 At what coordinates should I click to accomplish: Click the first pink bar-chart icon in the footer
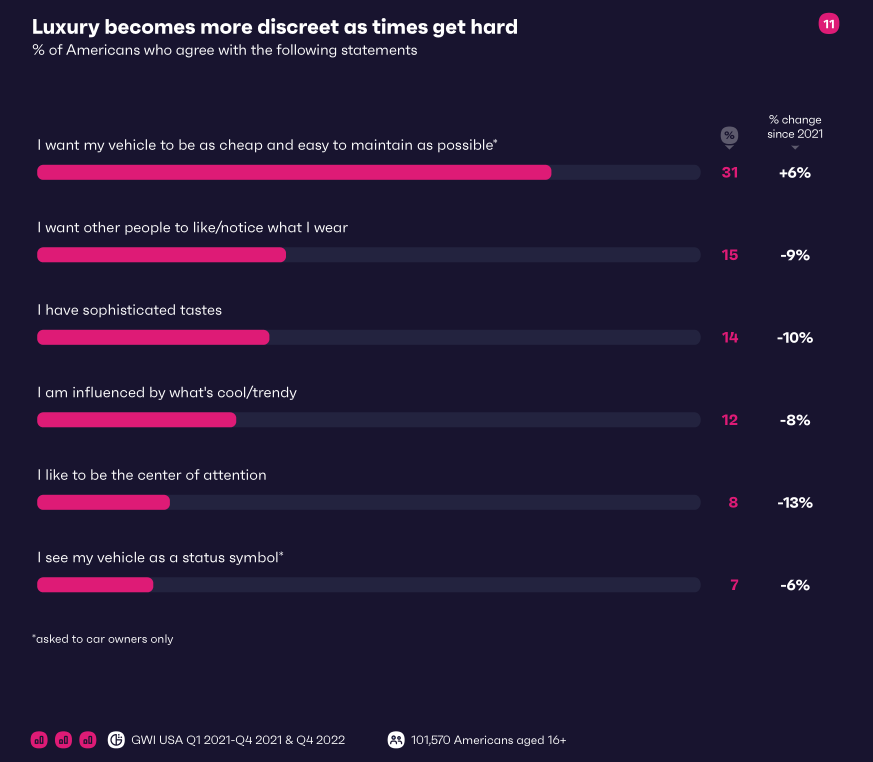pos(39,740)
